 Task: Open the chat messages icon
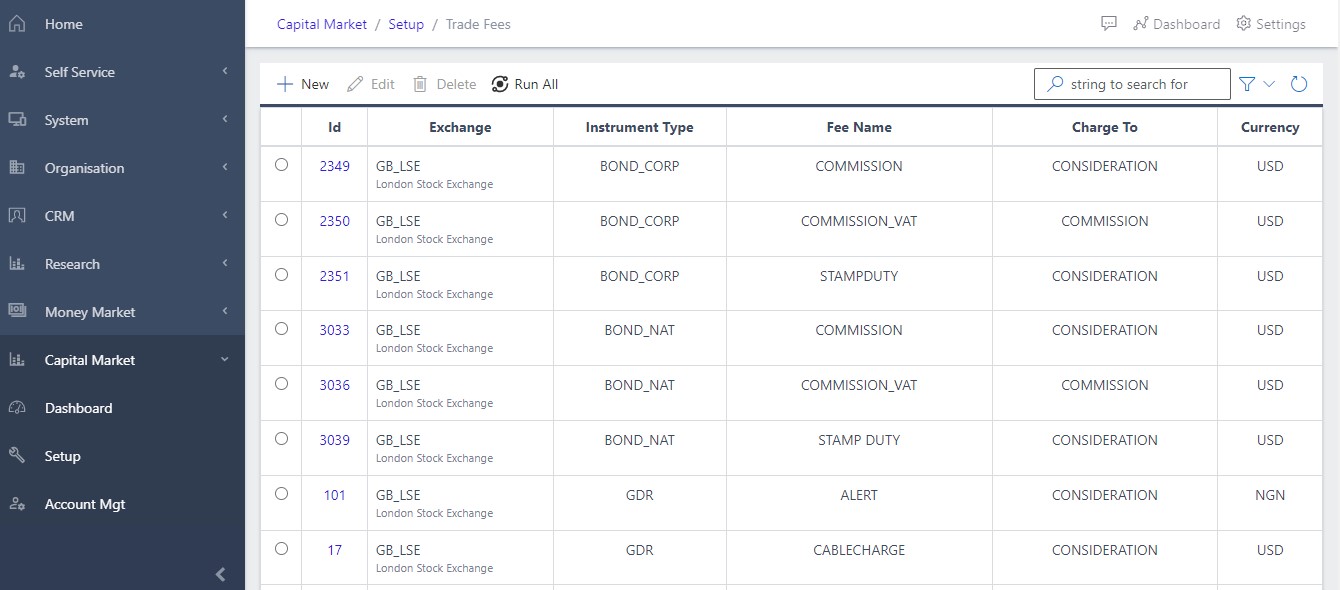click(x=1108, y=23)
